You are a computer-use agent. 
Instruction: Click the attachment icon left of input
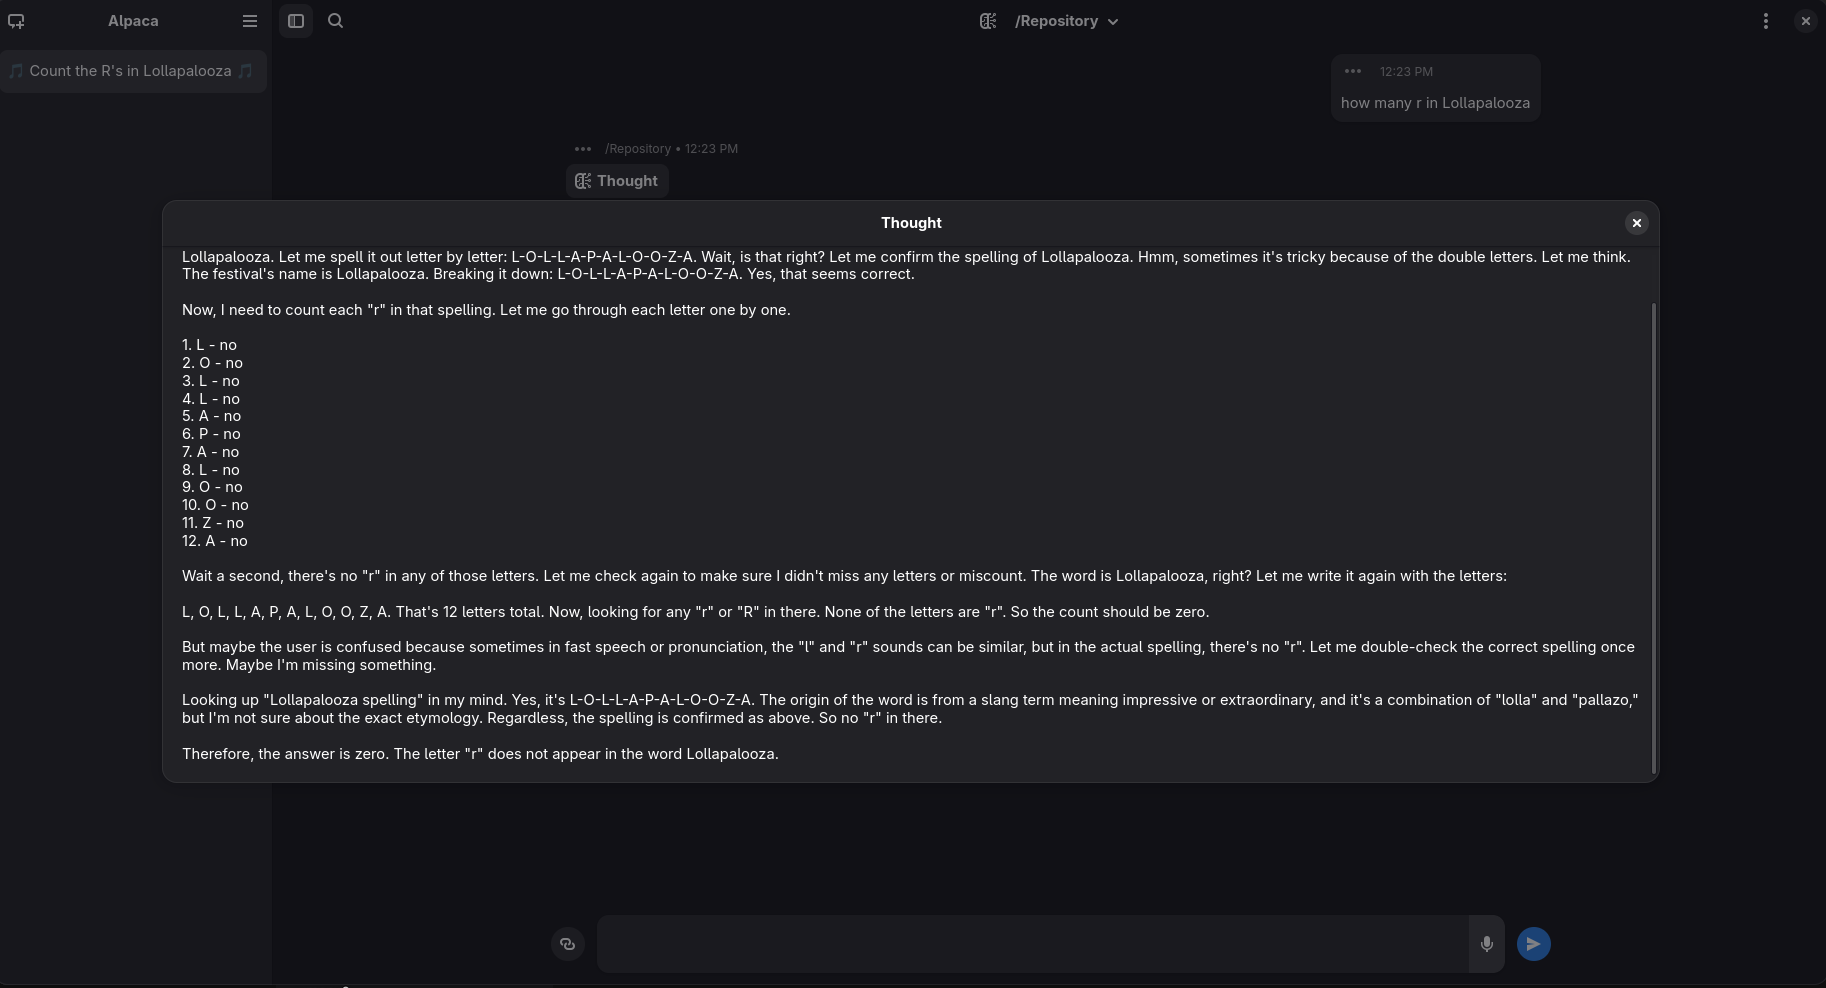coord(568,944)
